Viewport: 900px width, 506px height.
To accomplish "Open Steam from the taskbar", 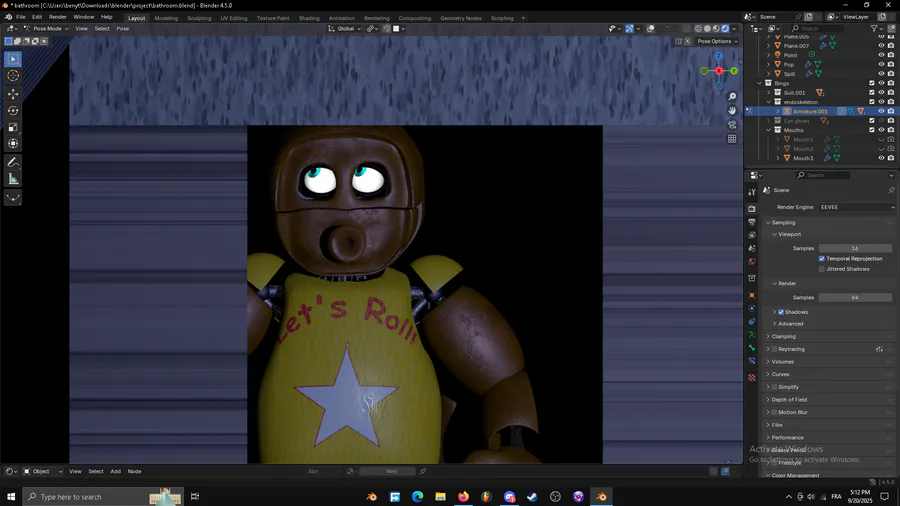I will (532, 497).
